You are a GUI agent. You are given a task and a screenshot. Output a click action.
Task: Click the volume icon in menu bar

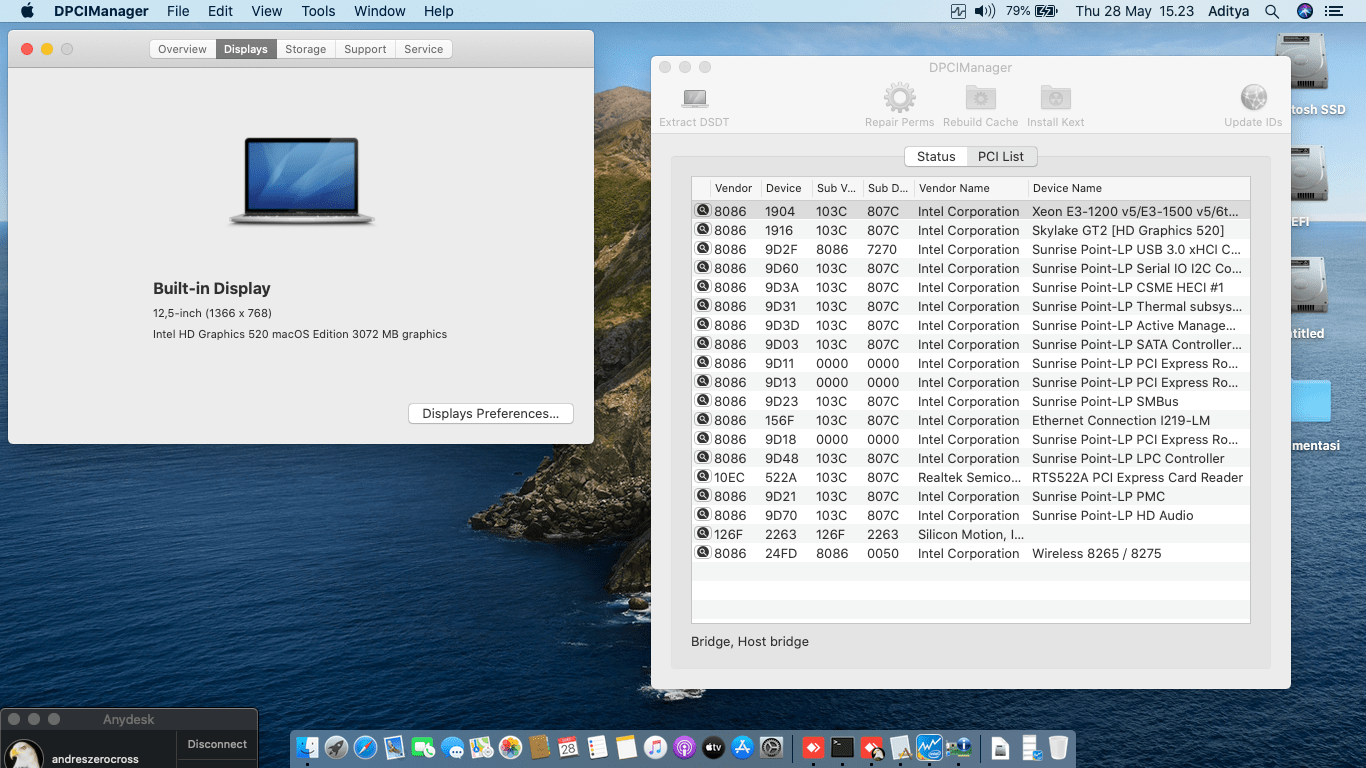(985, 11)
